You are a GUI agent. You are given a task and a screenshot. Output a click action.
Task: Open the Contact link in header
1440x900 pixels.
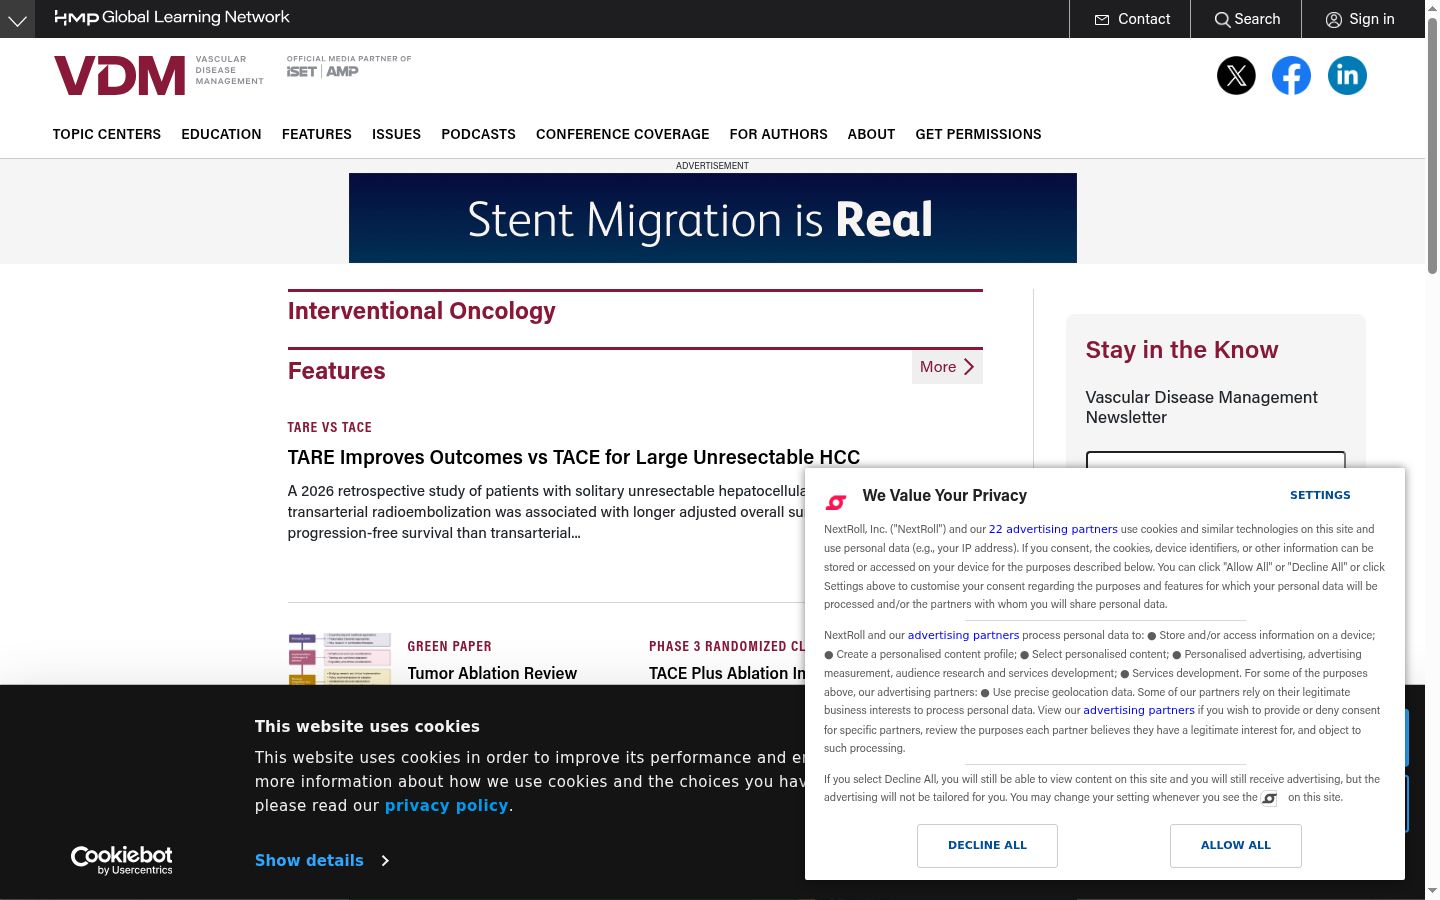tap(1131, 19)
